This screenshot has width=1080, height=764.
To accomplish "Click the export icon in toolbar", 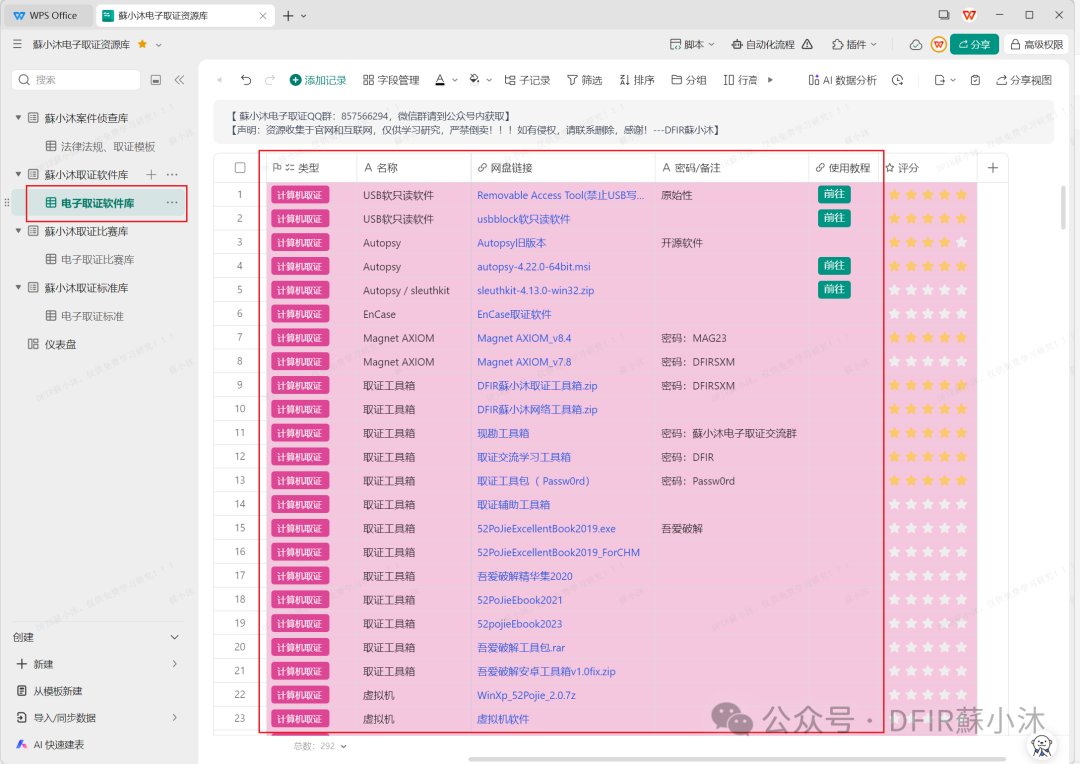I will point(939,80).
